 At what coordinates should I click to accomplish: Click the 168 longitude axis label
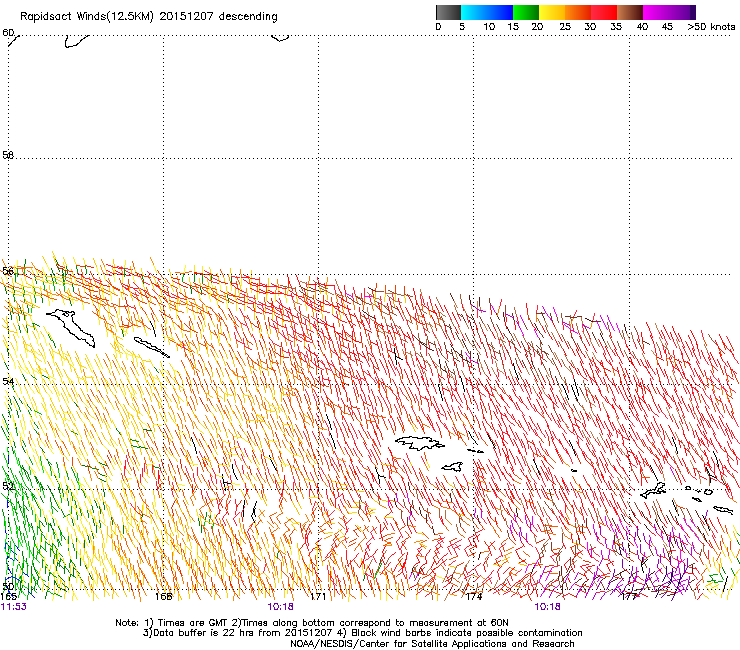[163, 597]
